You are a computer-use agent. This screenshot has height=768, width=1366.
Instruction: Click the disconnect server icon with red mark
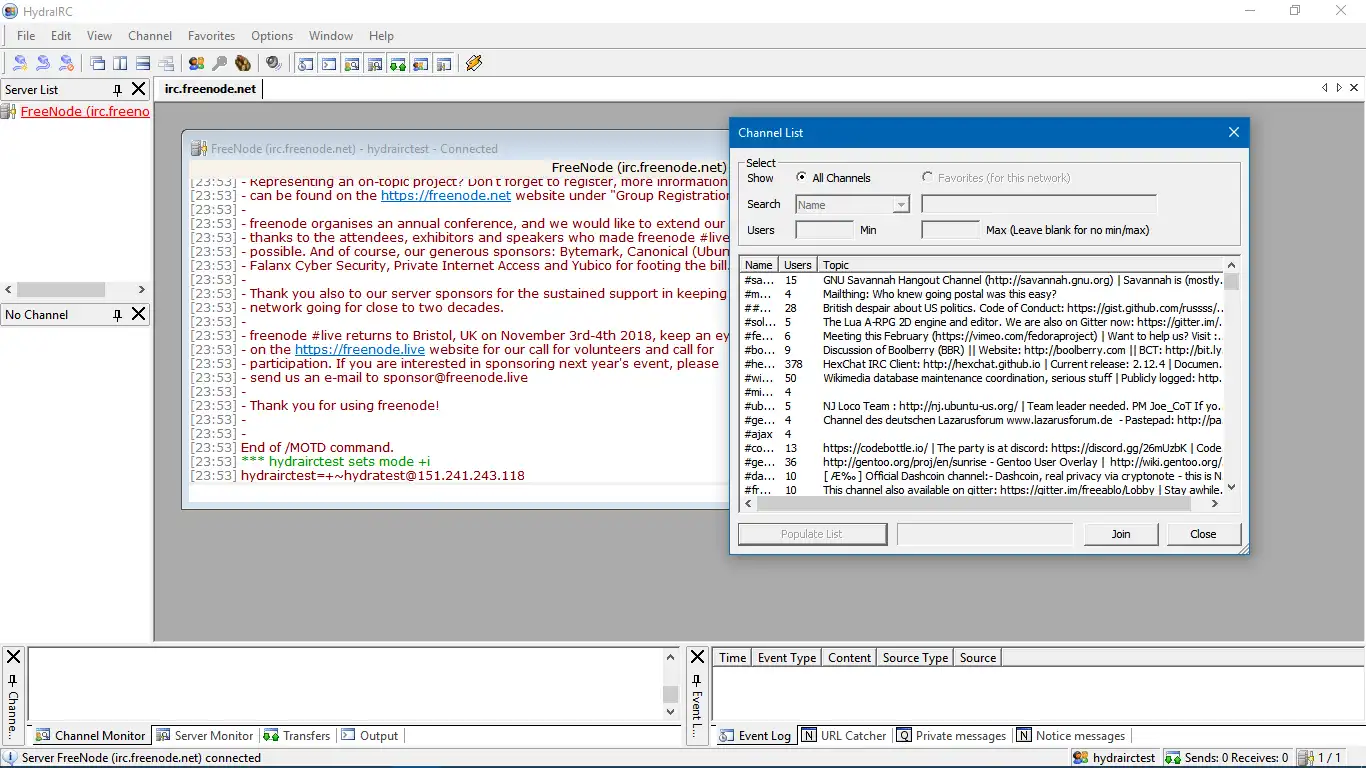(x=66, y=63)
